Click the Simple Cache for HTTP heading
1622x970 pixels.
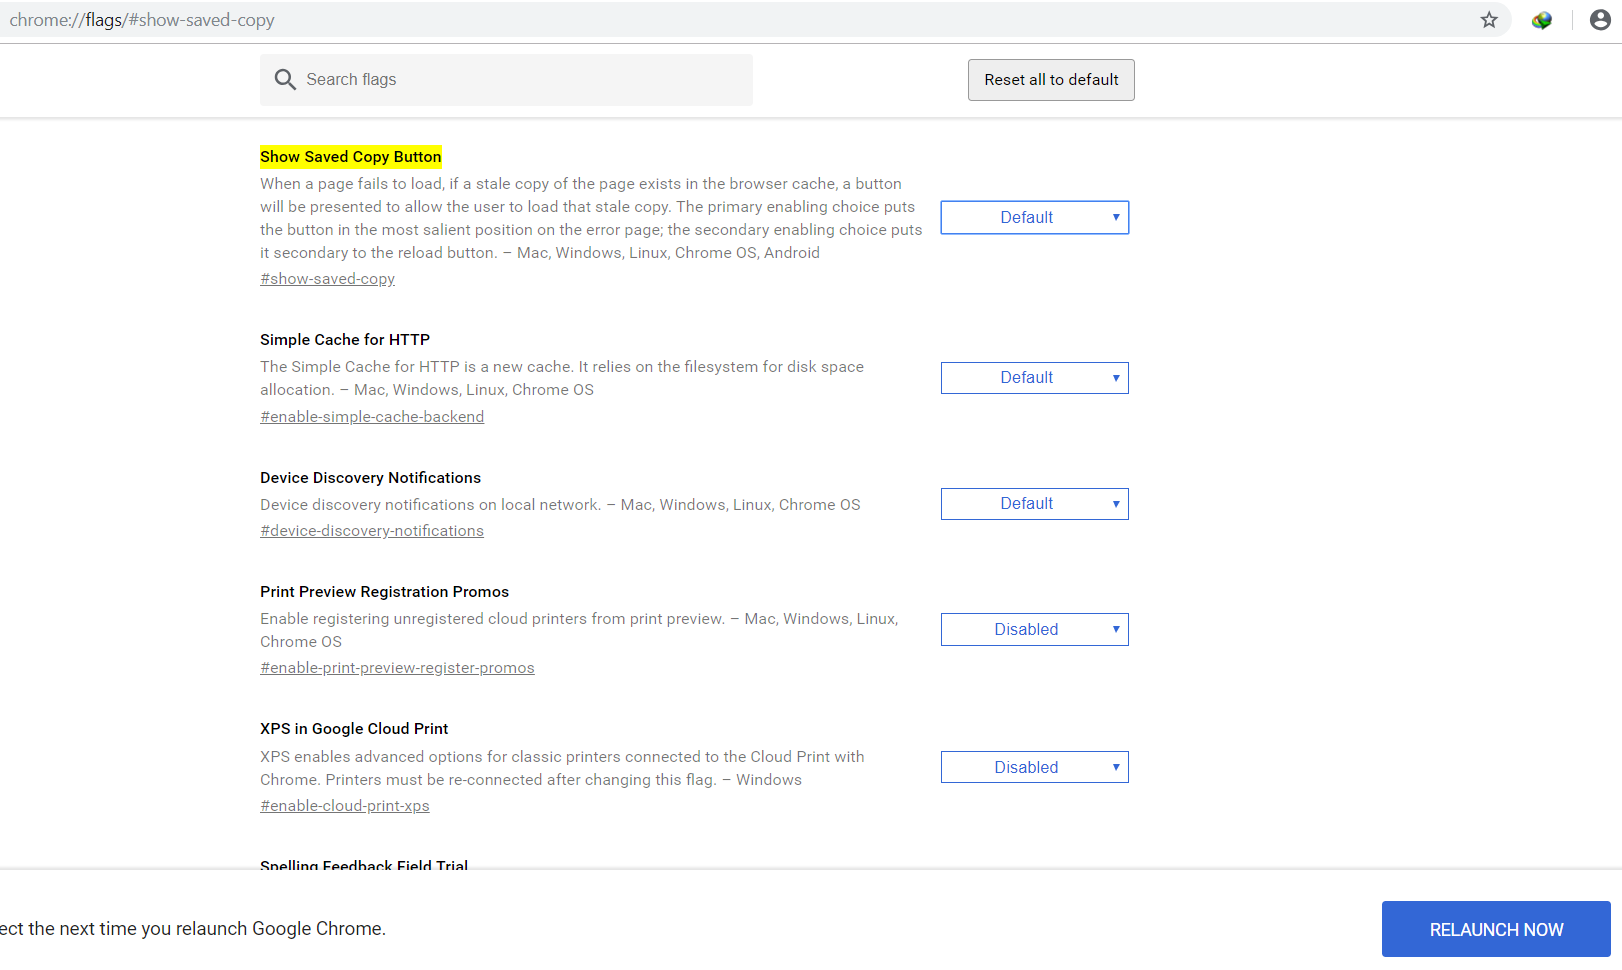[345, 340]
